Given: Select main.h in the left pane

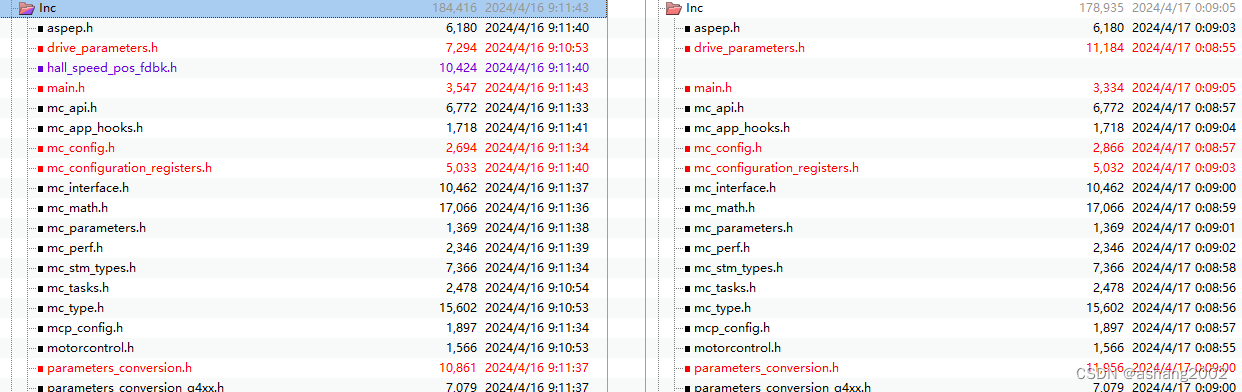Looking at the screenshot, I should pos(66,88).
